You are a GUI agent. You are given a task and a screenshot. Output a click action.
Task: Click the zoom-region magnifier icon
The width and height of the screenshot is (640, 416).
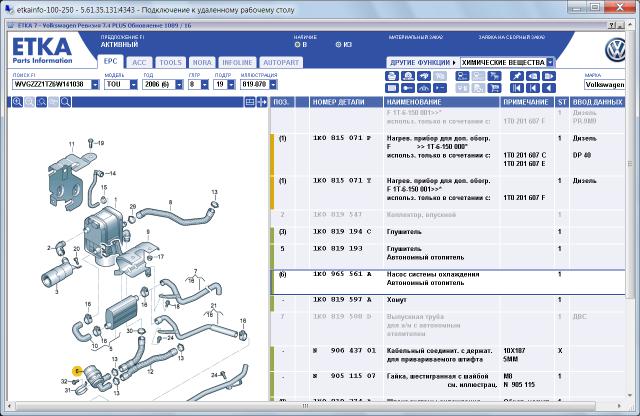pos(41,102)
